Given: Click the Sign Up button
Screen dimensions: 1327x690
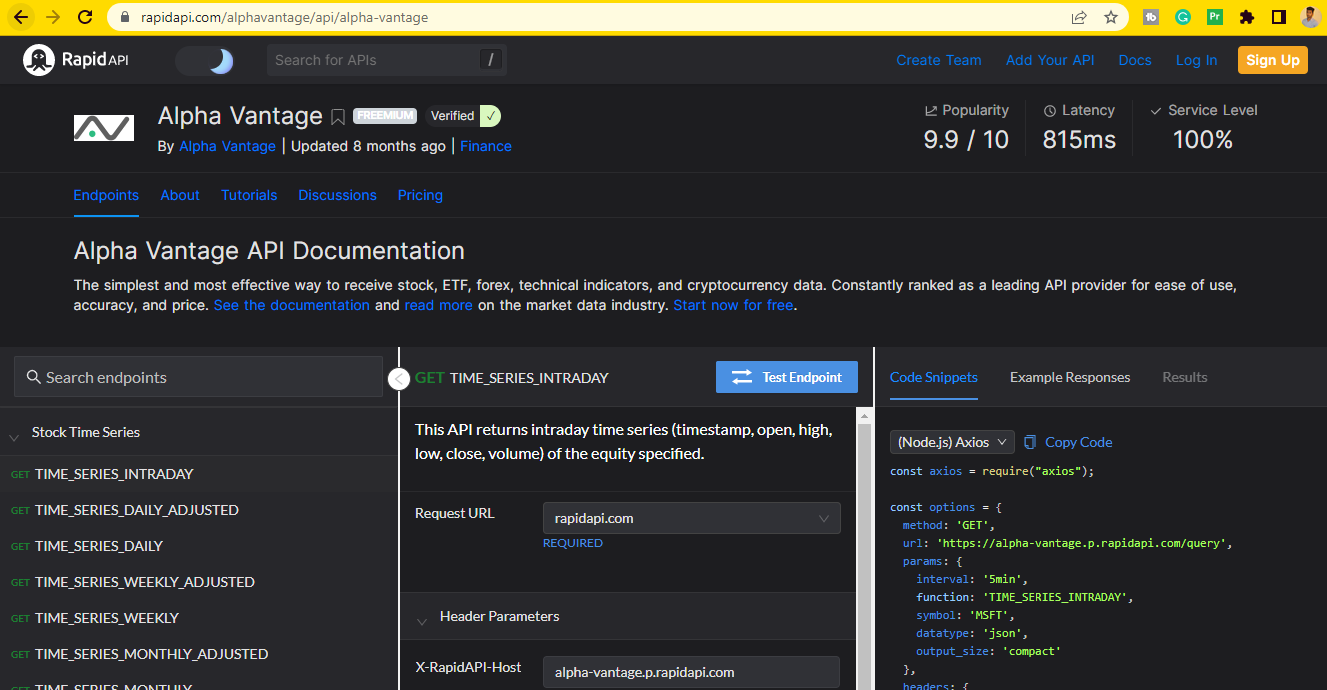Looking at the screenshot, I should coord(1273,60).
